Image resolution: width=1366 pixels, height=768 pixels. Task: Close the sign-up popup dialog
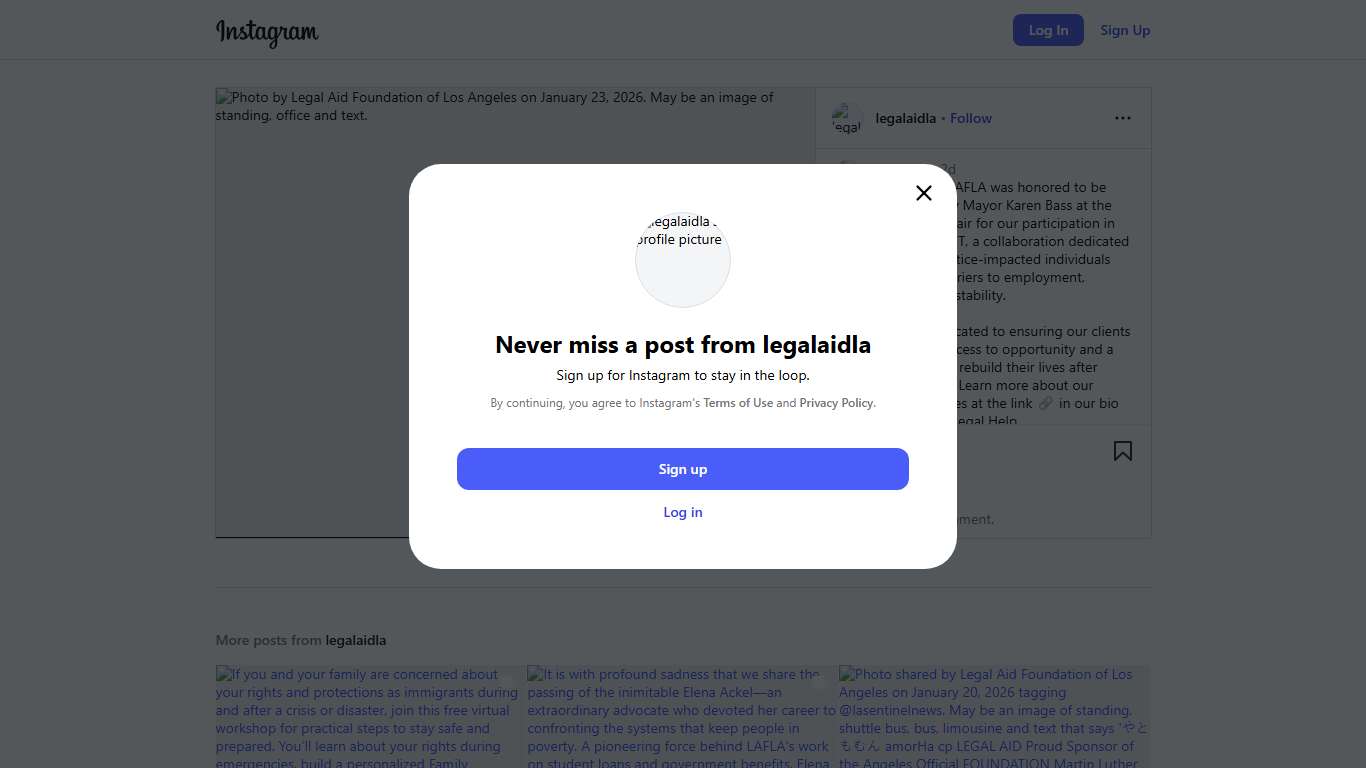(924, 193)
